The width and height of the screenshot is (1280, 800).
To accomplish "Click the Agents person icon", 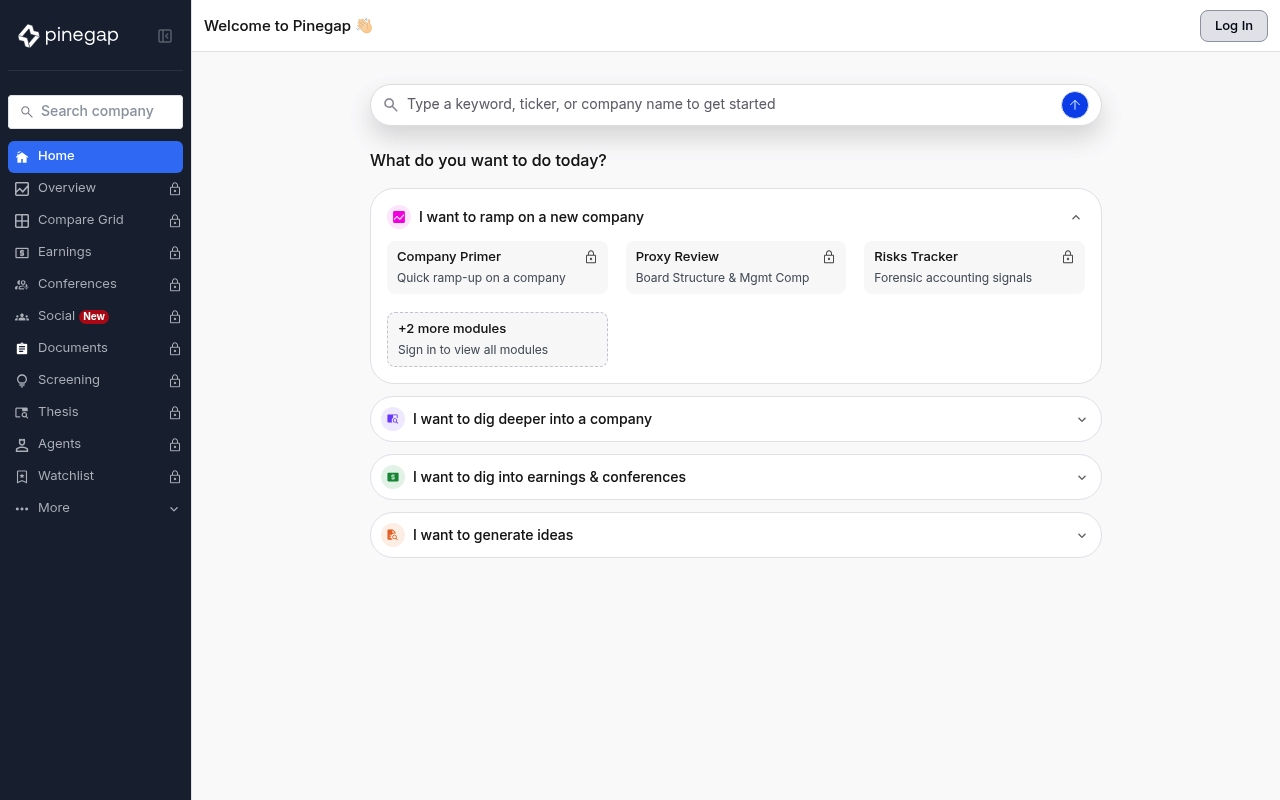I will (x=22, y=445).
